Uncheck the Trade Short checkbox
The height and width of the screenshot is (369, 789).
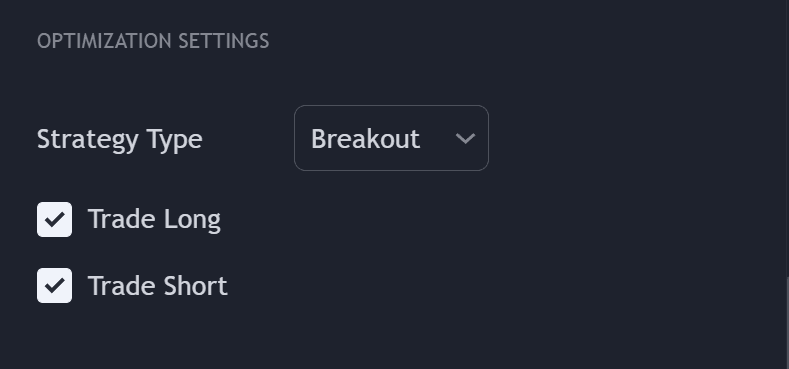pos(54,285)
